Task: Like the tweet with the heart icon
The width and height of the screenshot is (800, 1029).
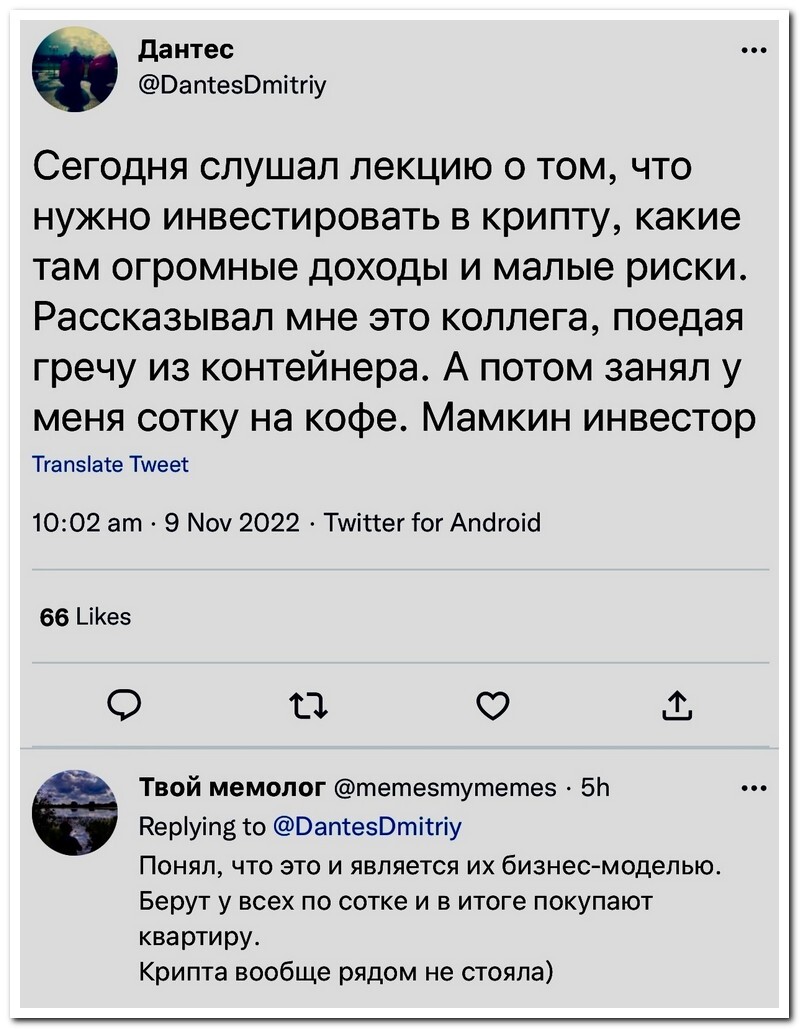Action: click(492, 706)
